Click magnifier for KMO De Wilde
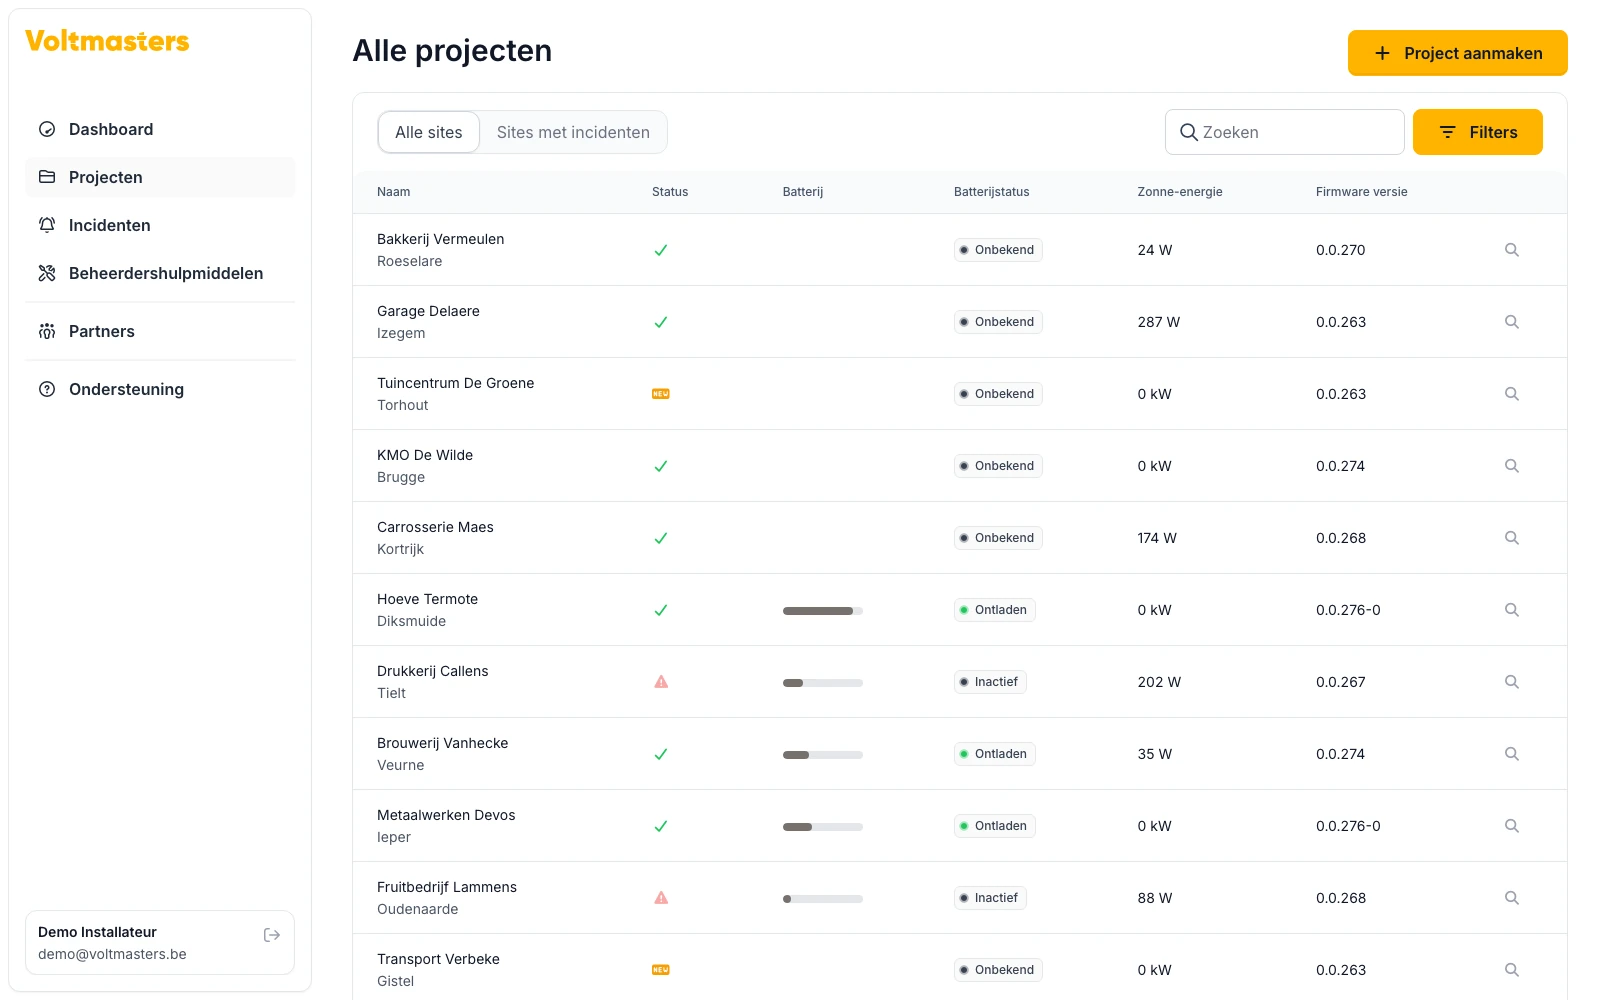The width and height of the screenshot is (1600, 1000). coord(1512,466)
